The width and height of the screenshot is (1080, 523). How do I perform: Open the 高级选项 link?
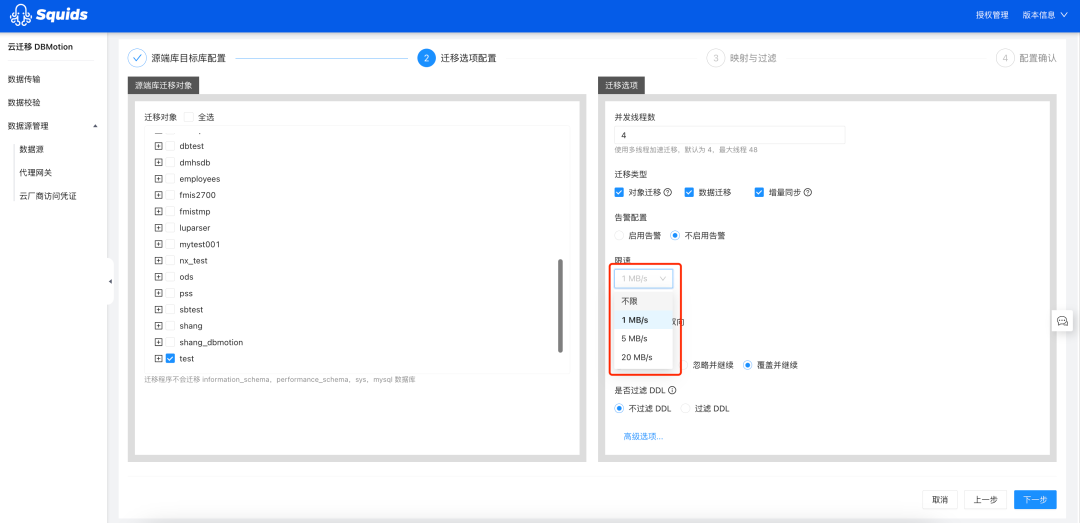643,436
